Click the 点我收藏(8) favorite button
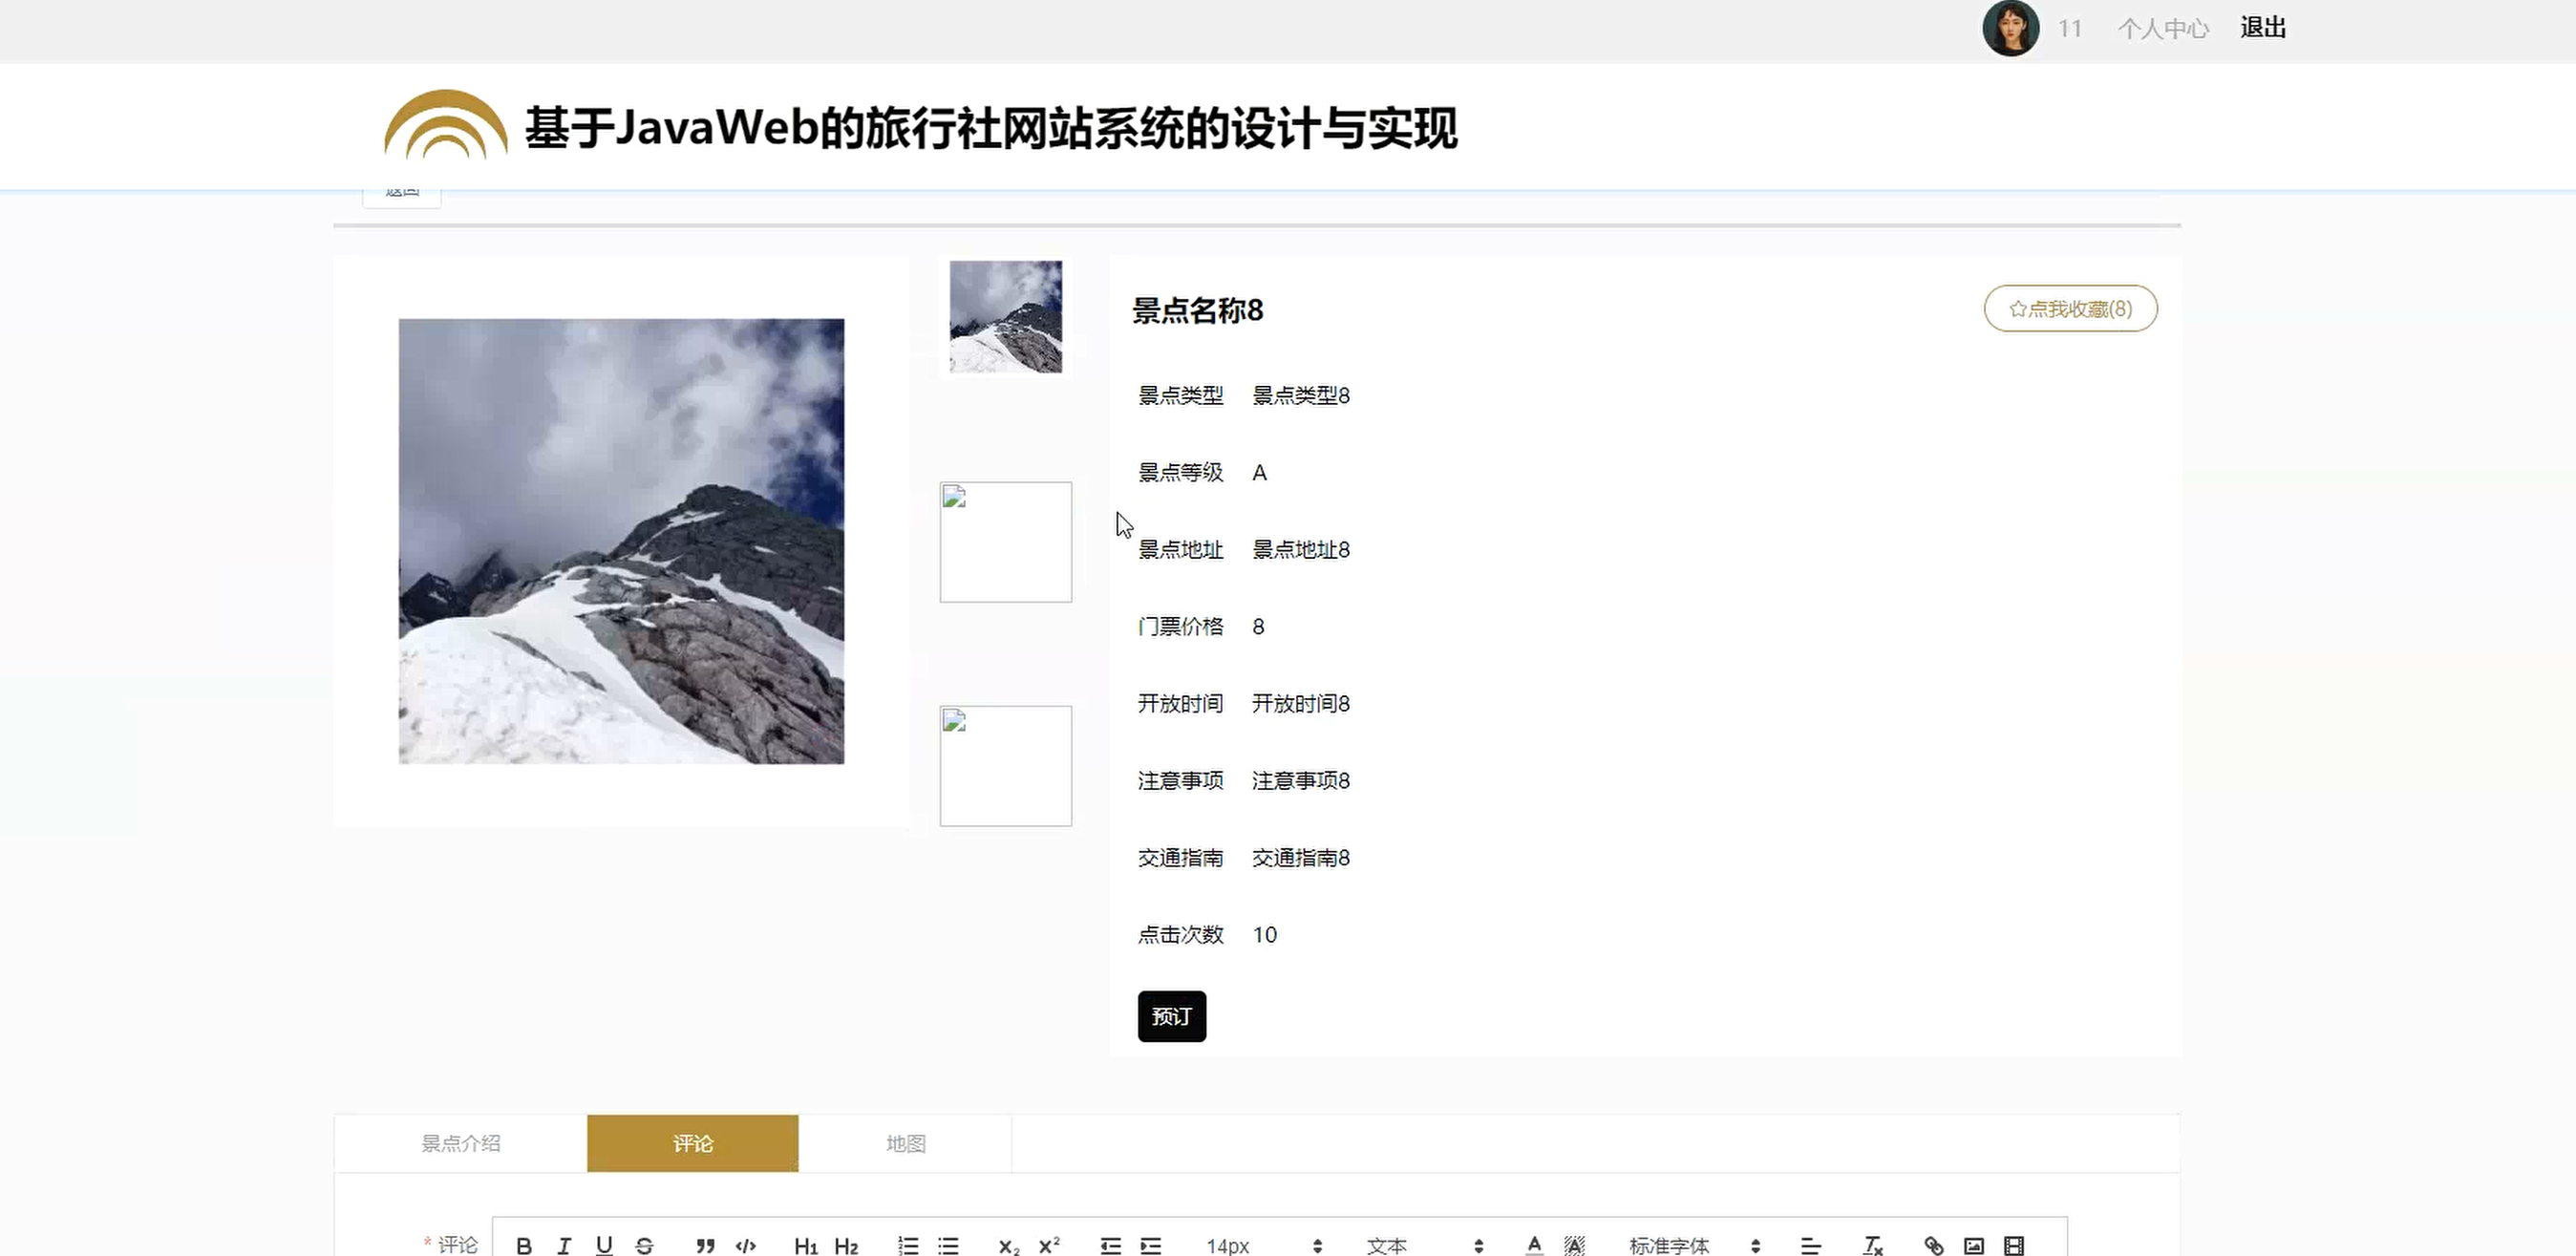The height and width of the screenshot is (1256, 2576). (x=2070, y=308)
